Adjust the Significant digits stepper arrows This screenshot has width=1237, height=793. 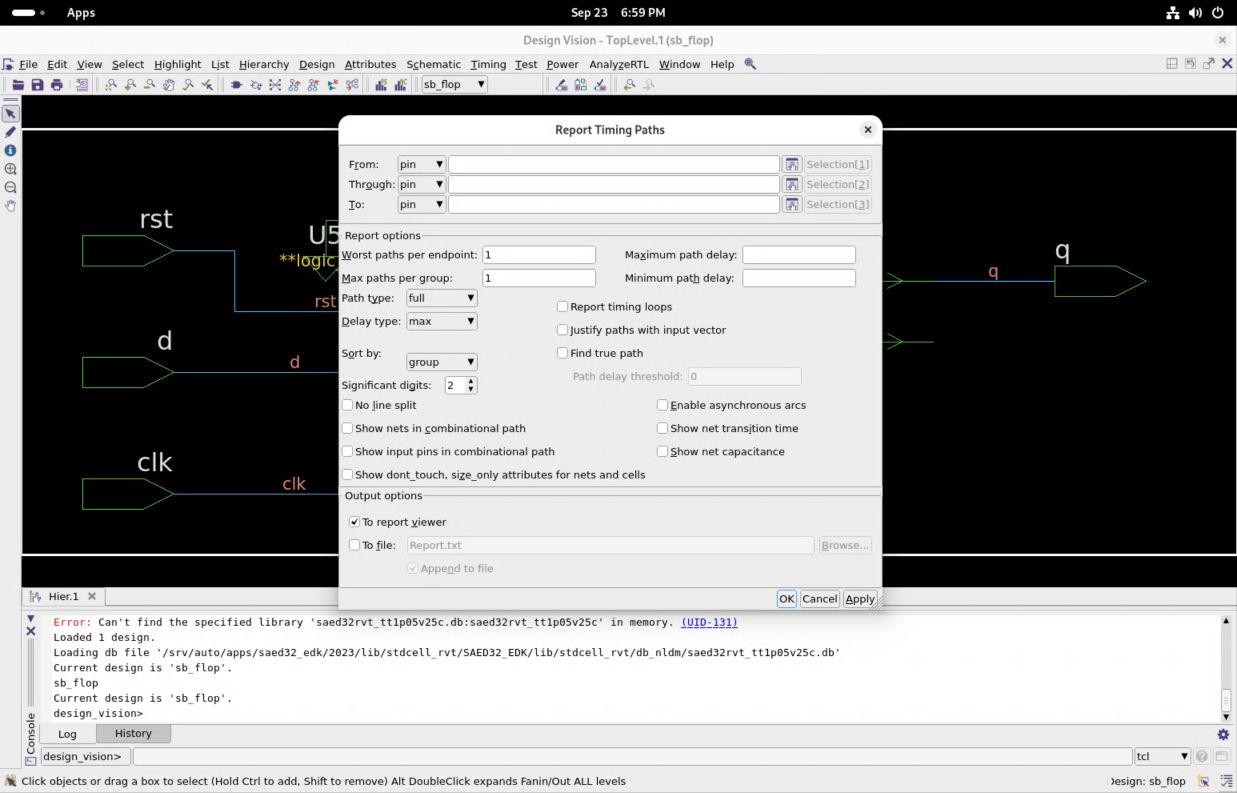[471, 385]
